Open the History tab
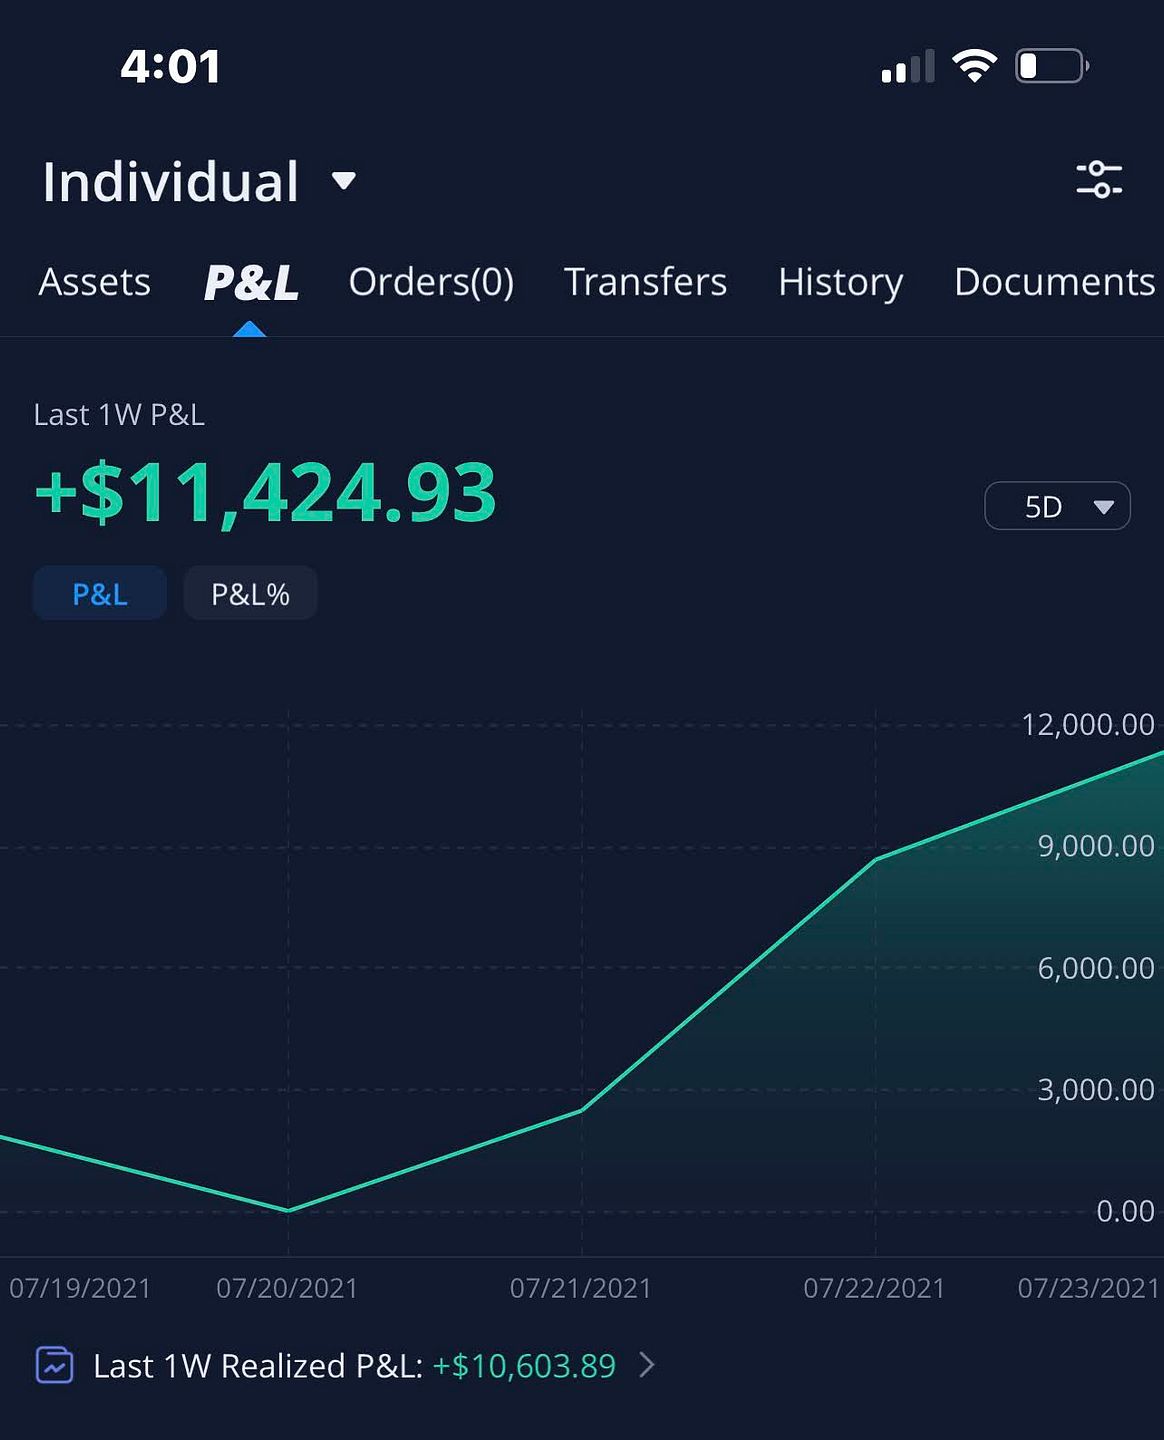1164x1440 pixels. pyautogui.click(x=841, y=282)
